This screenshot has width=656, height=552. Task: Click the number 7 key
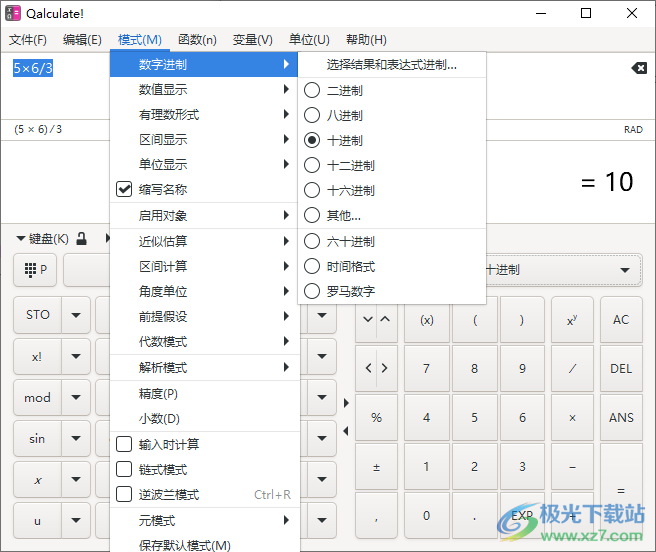click(x=427, y=368)
